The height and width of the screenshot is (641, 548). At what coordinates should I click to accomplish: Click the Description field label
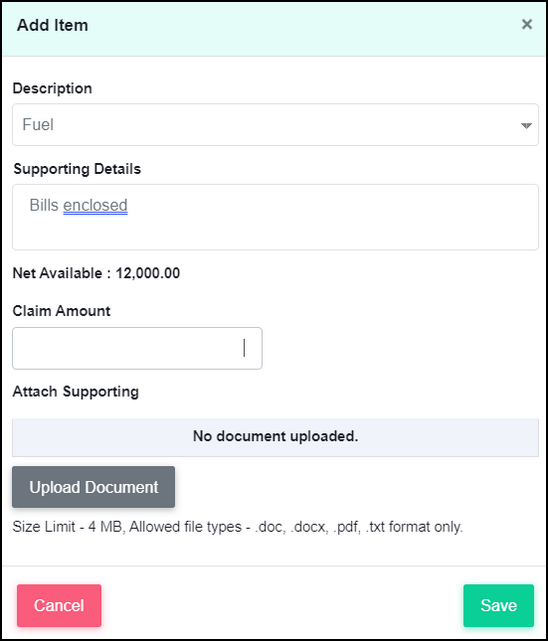[x=52, y=88]
